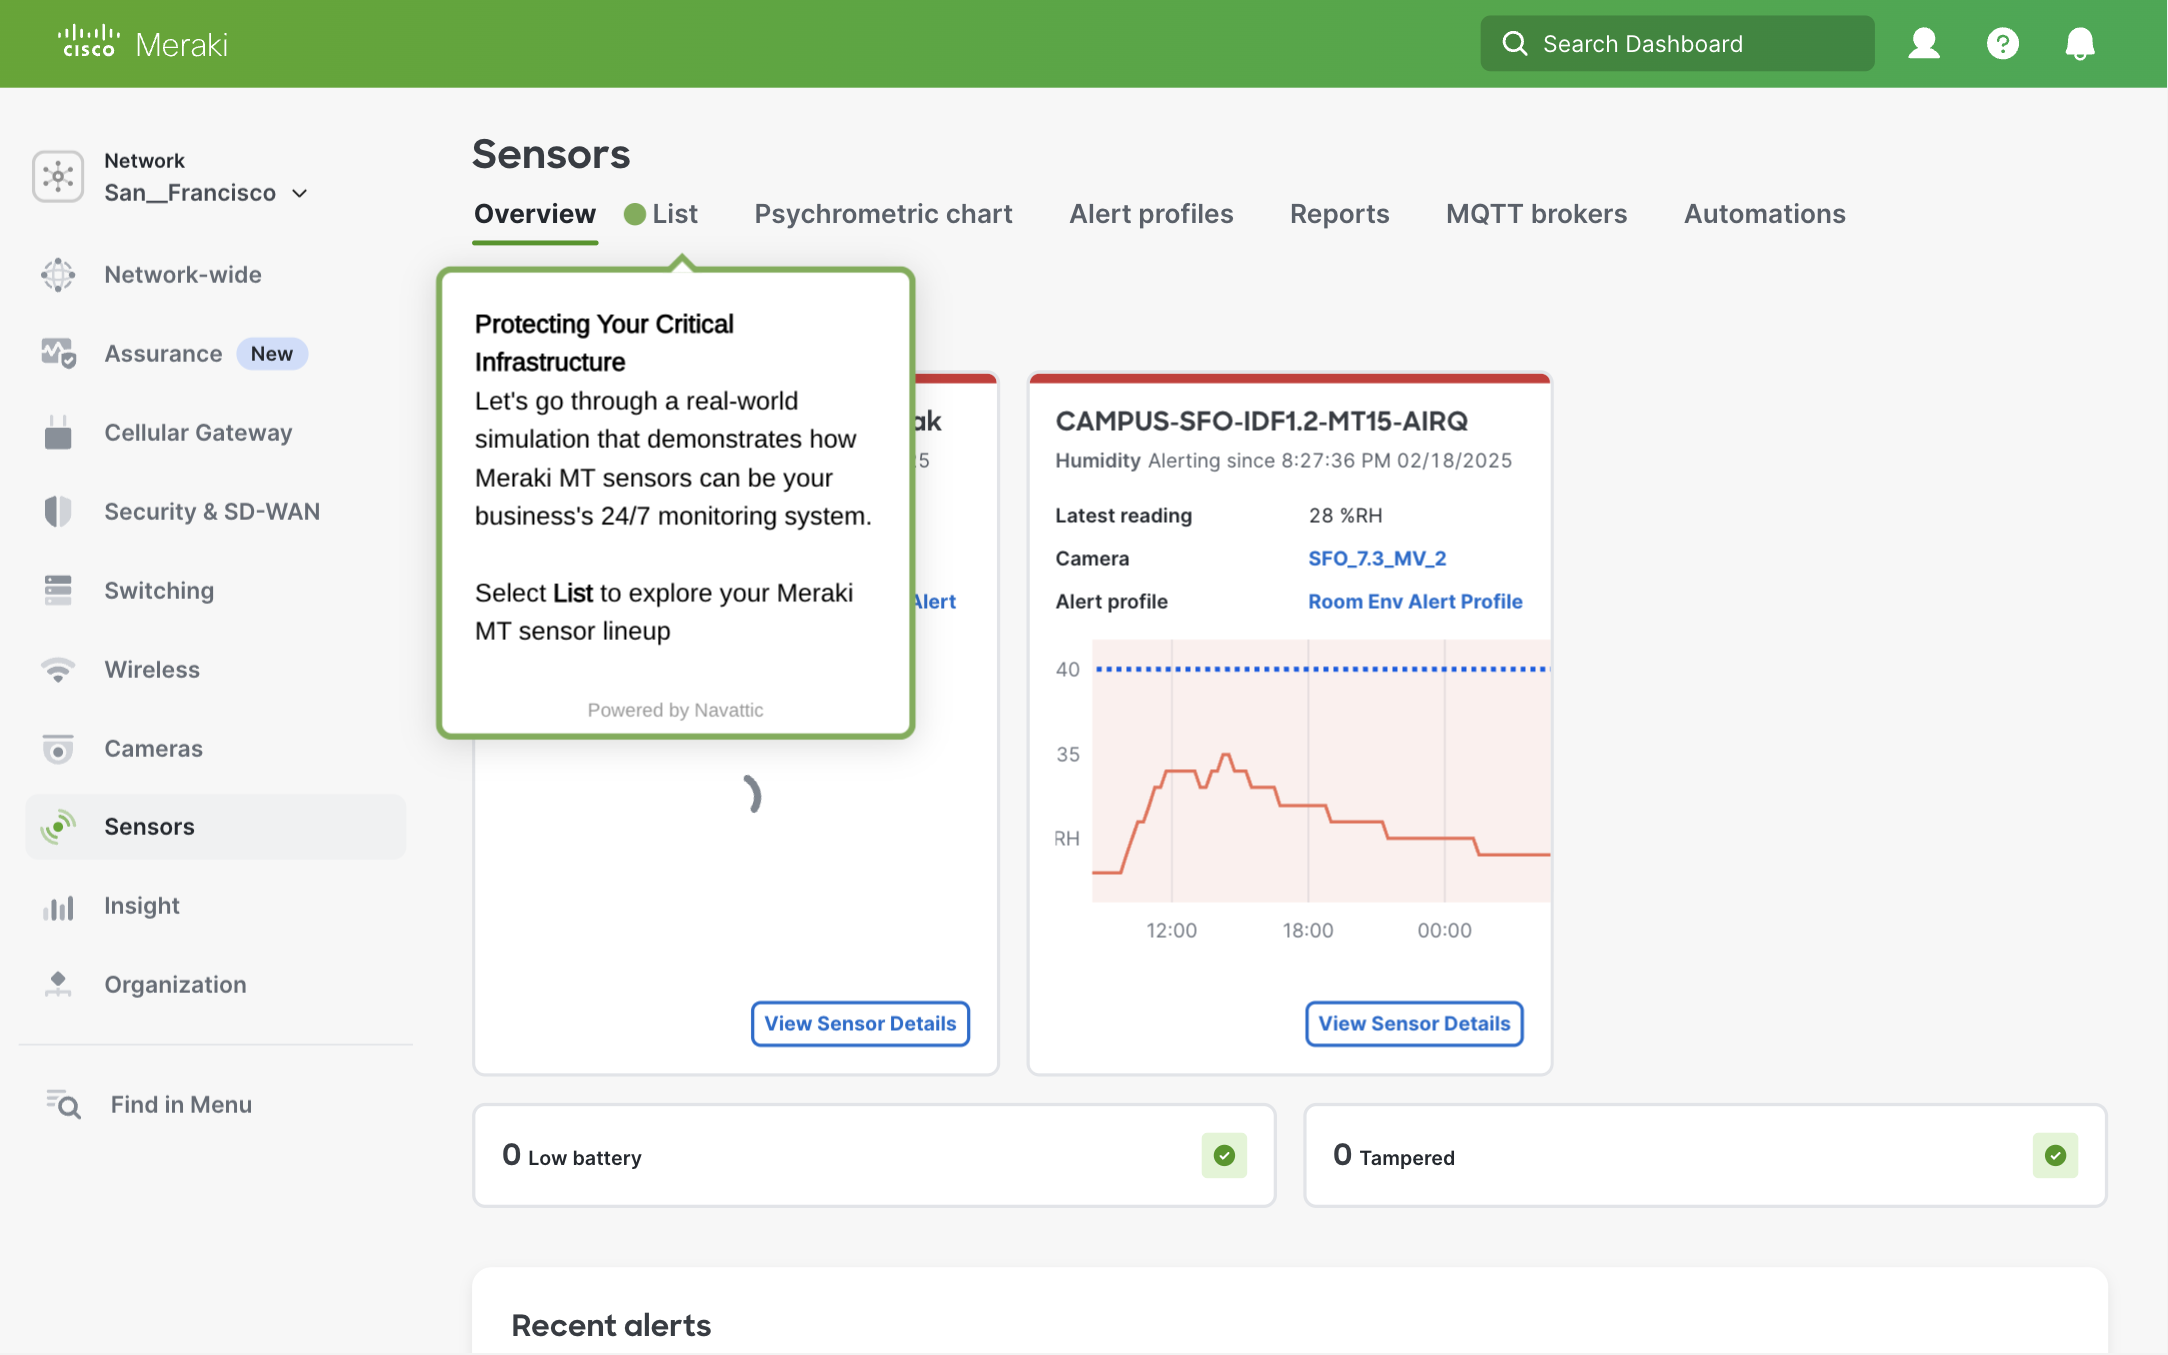Screen dimensions: 2168x1355
Task: Click the user account profile icon
Action: 1923,44
